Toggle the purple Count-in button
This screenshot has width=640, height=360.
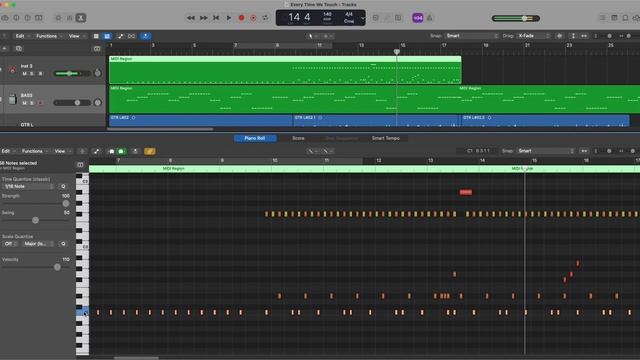(x=417, y=18)
